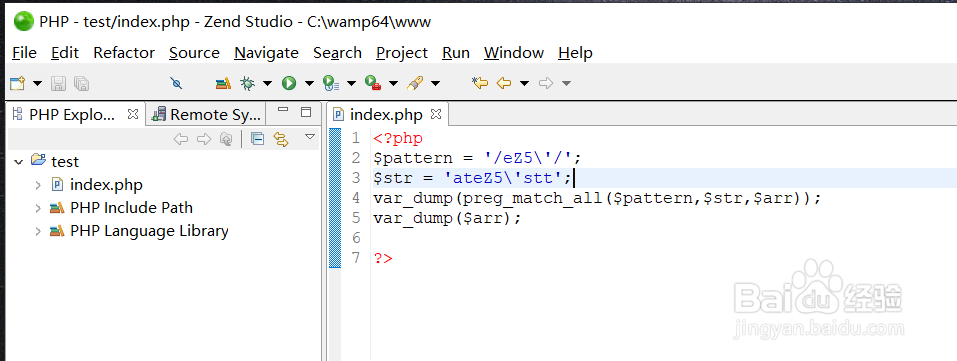Click the Last Edit Location icon
Screen dimensions: 957x361
point(480,83)
